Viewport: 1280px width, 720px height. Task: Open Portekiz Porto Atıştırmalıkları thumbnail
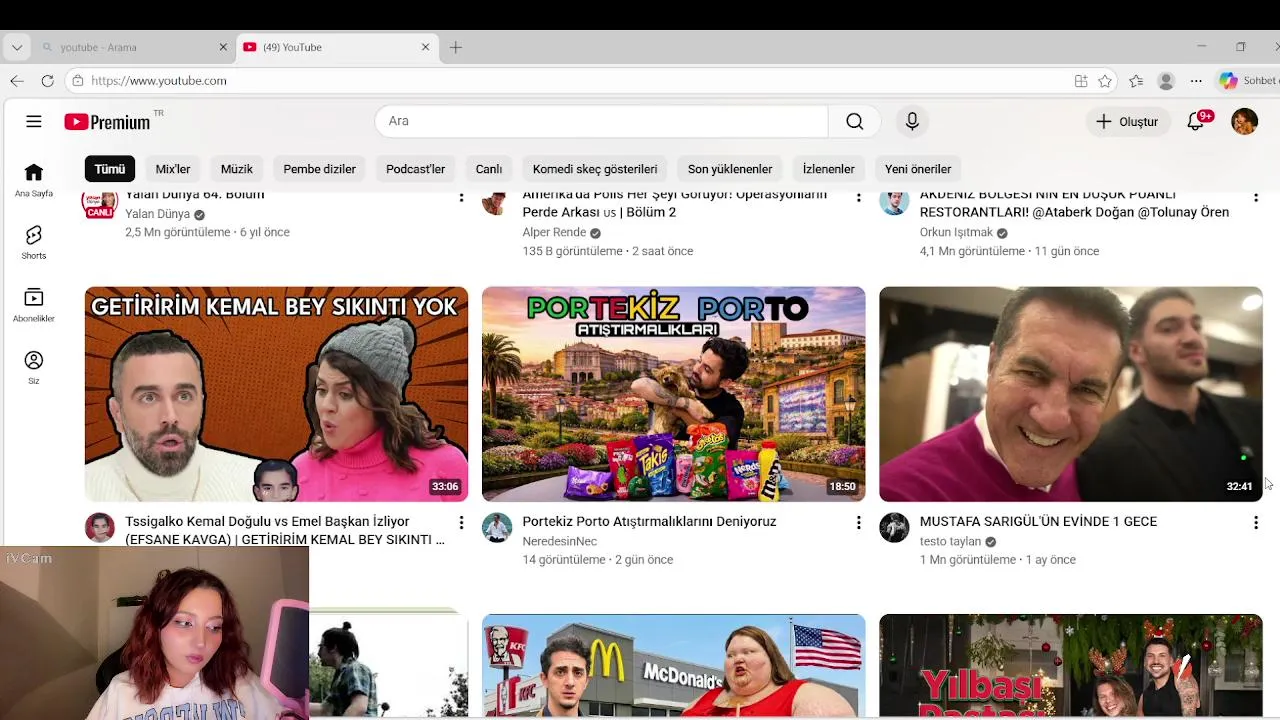click(673, 394)
